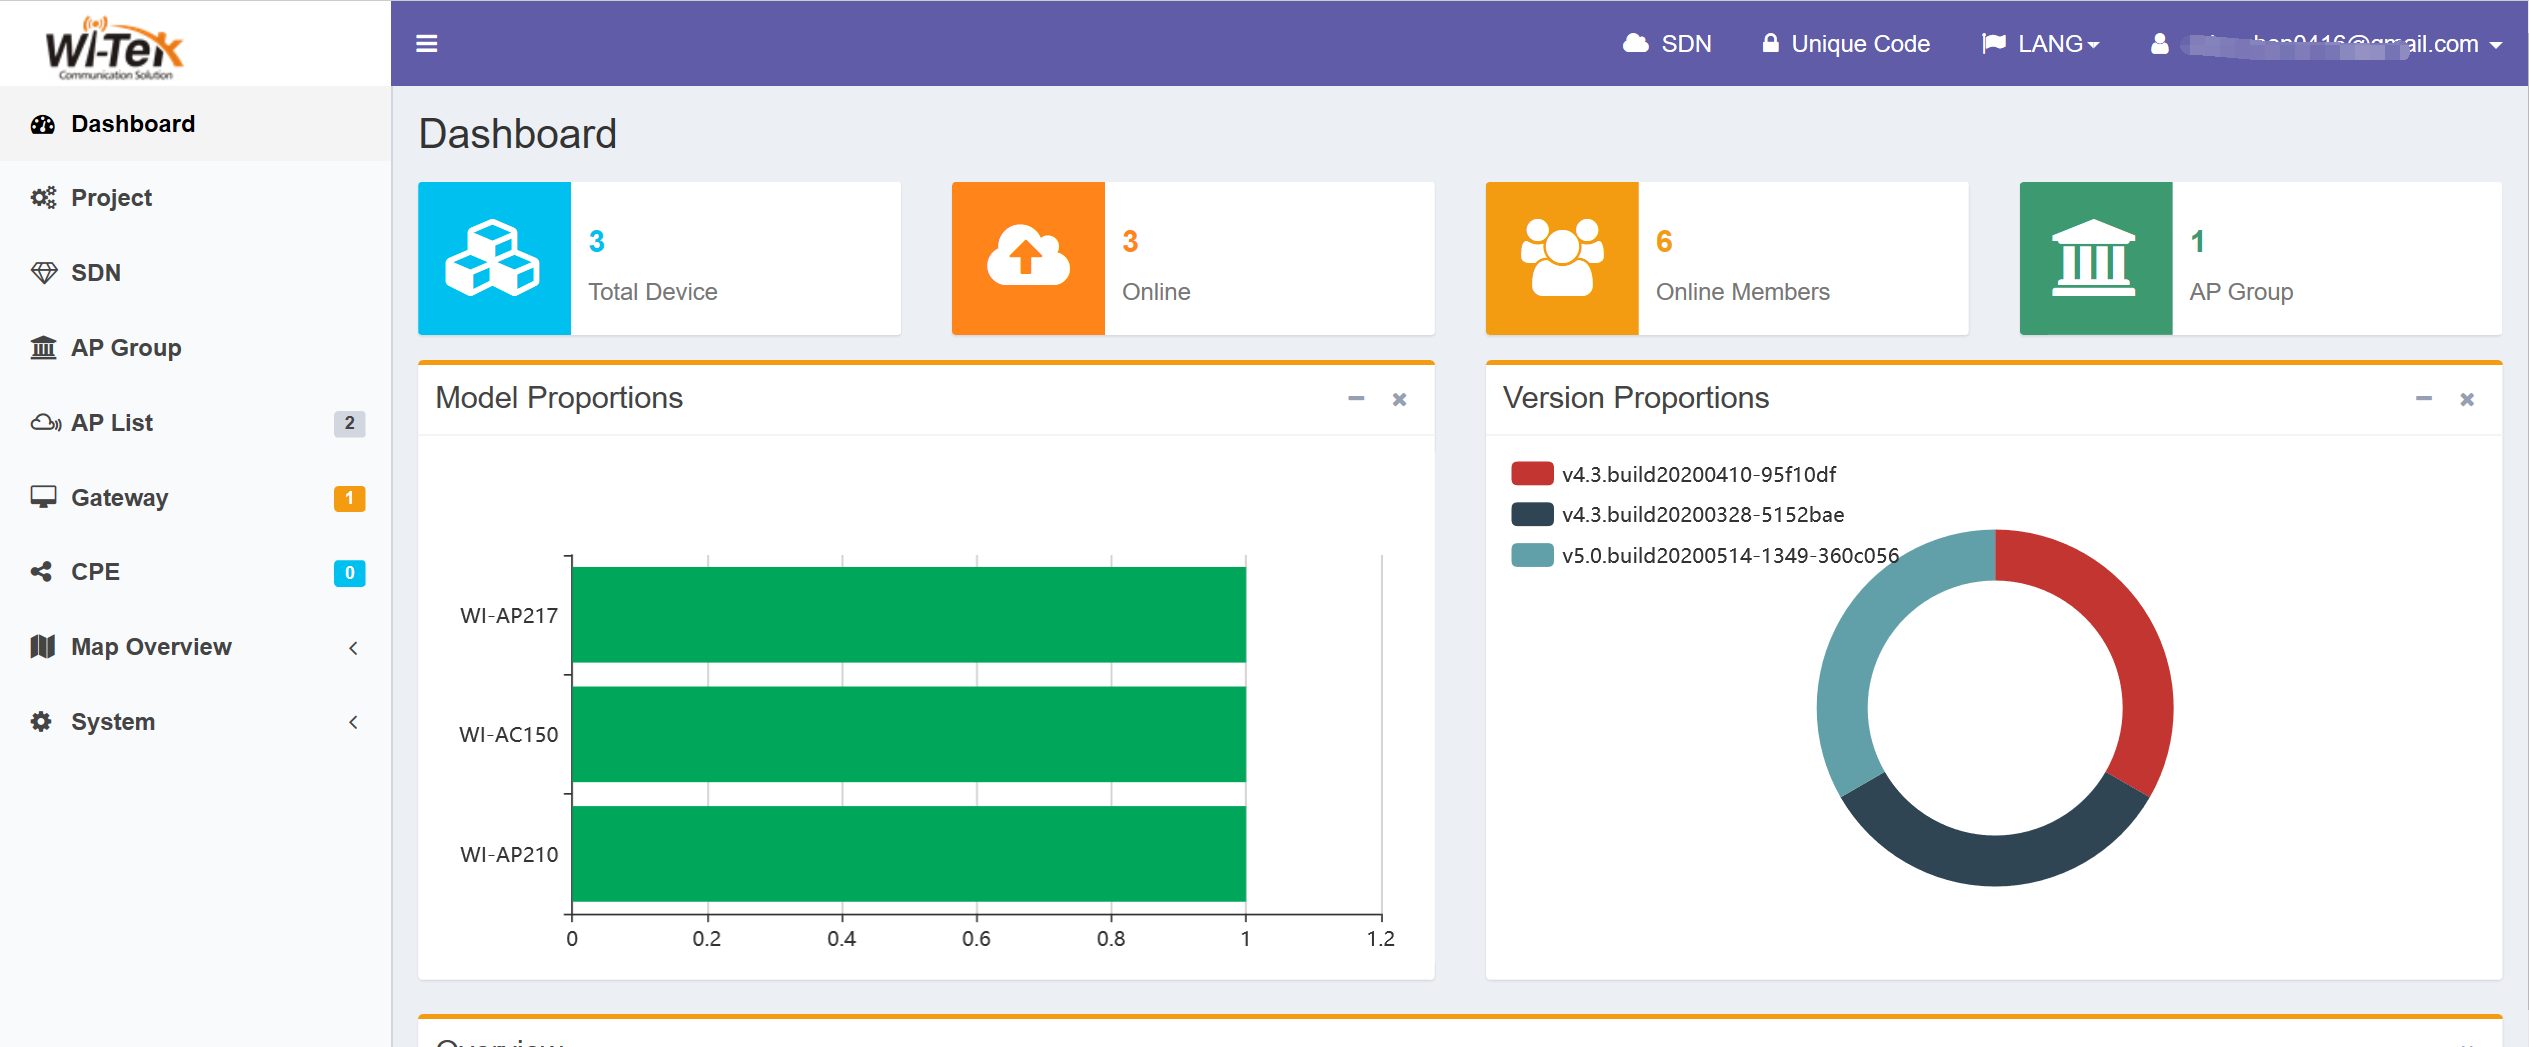Click the Version Proportions heading
This screenshot has height=1047, width=2529.
coord(1636,398)
